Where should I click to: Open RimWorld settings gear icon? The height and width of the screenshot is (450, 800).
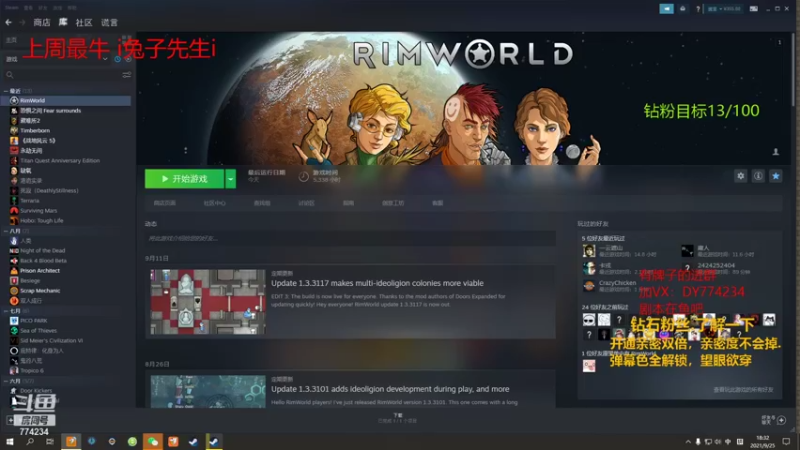(740, 176)
